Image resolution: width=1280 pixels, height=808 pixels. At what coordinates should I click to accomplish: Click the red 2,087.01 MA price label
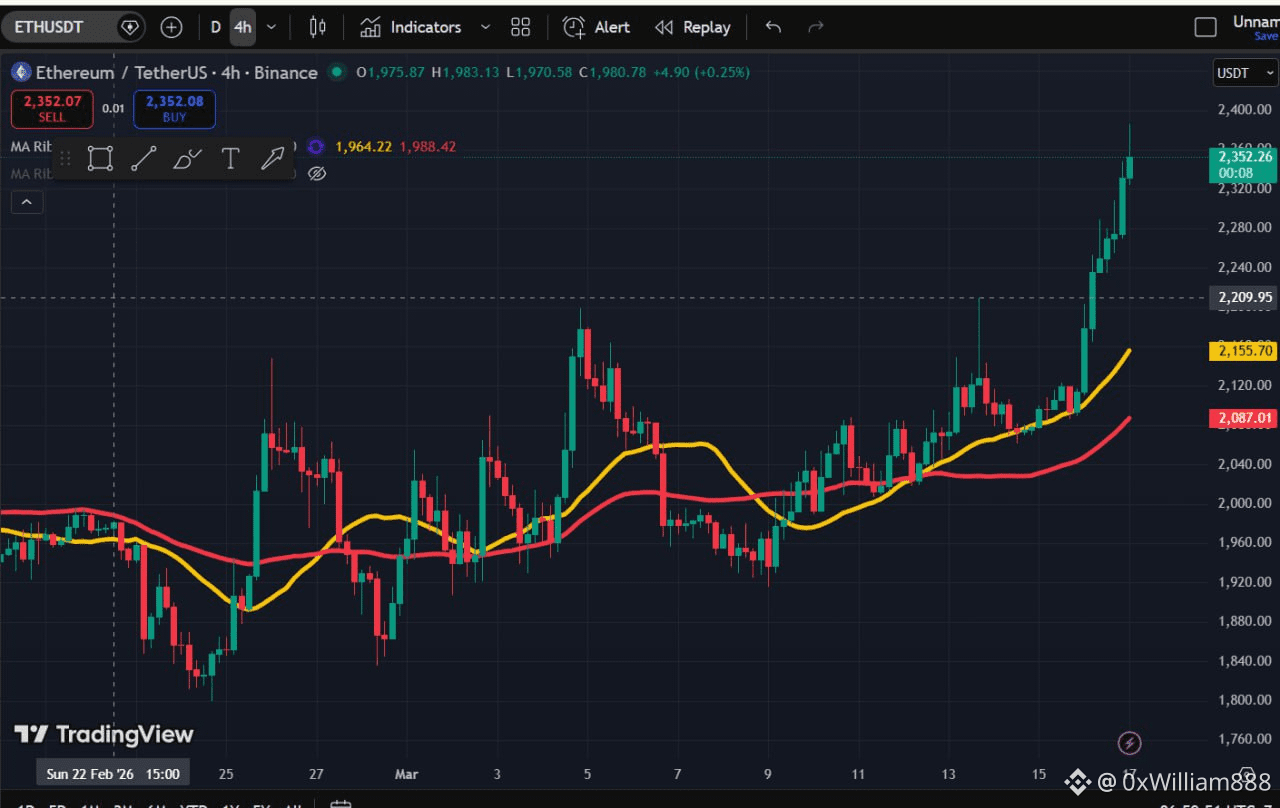1244,418
